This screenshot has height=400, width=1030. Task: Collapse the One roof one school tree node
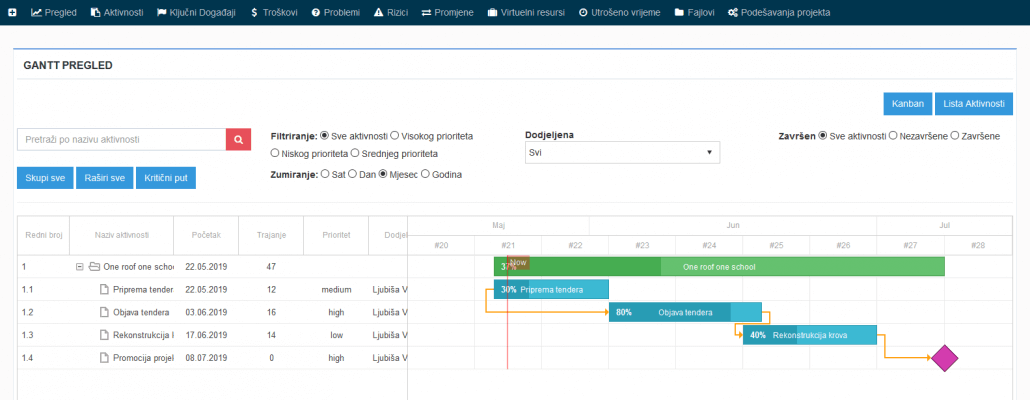coord(79,267)
